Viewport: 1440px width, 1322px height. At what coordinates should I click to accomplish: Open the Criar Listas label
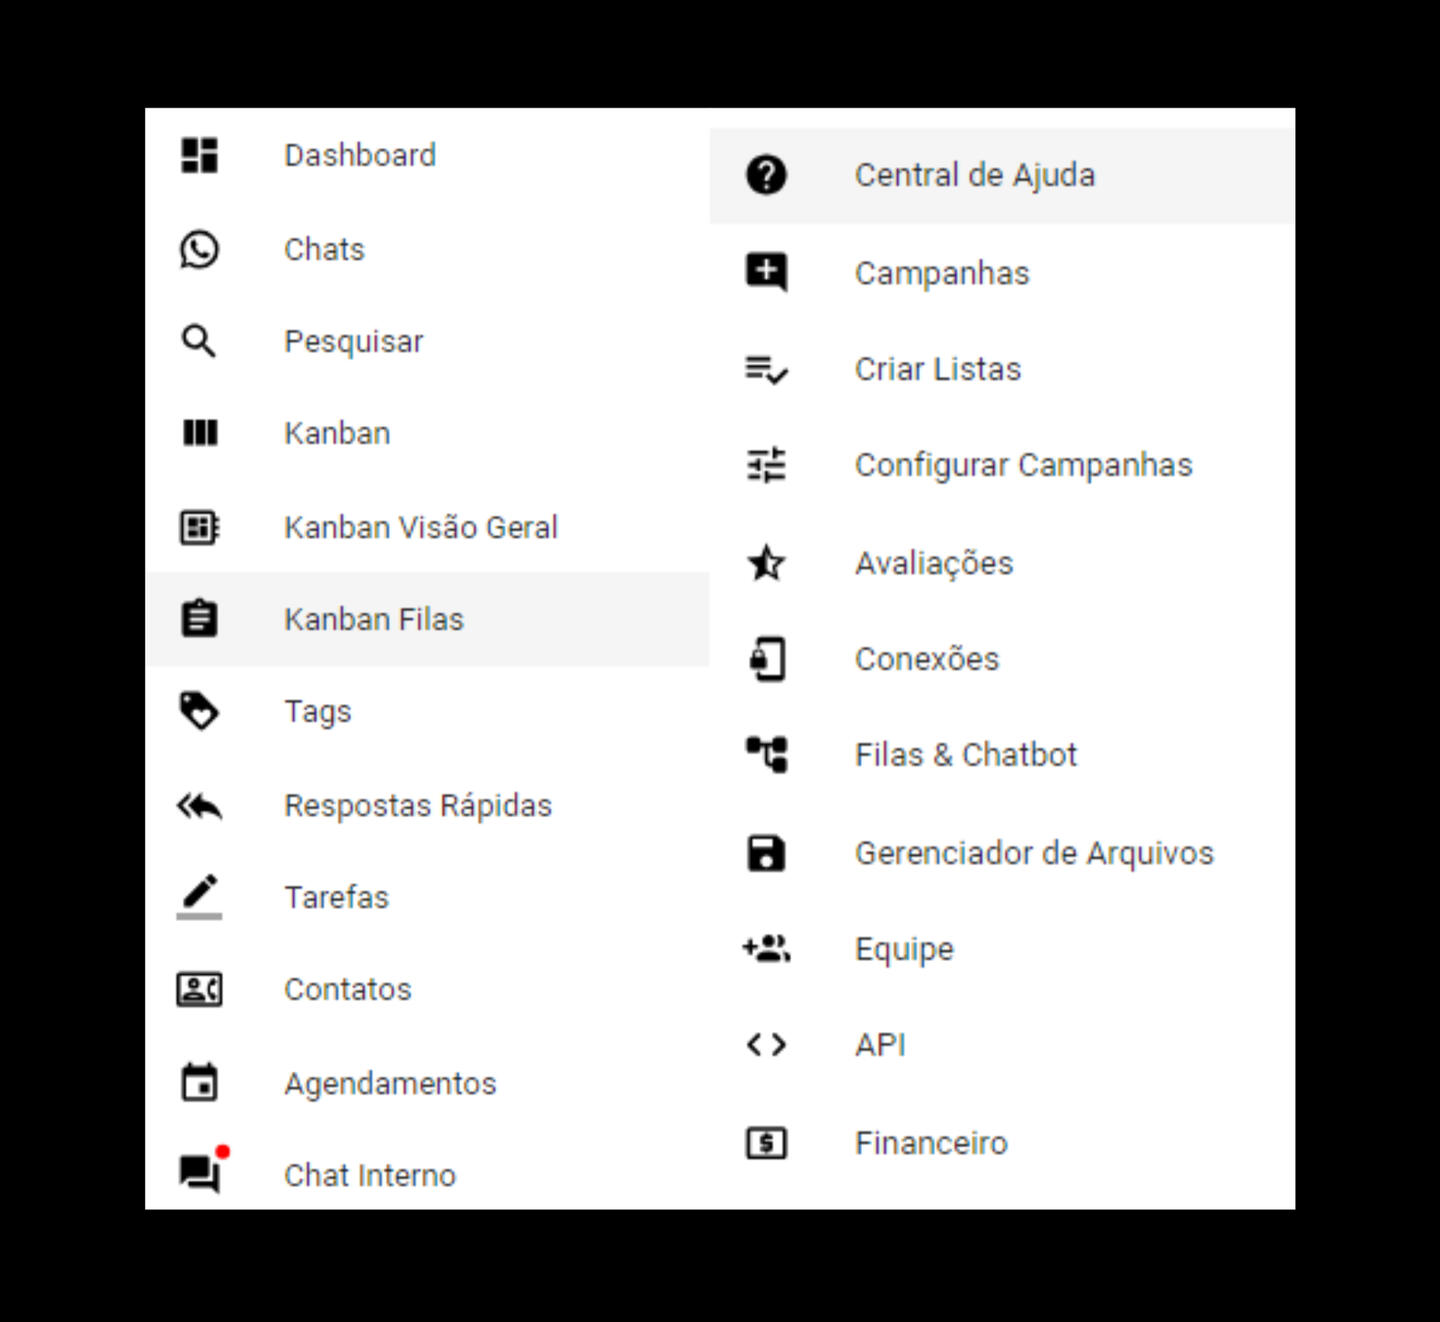pyautogui.click(x=937, y=369)
